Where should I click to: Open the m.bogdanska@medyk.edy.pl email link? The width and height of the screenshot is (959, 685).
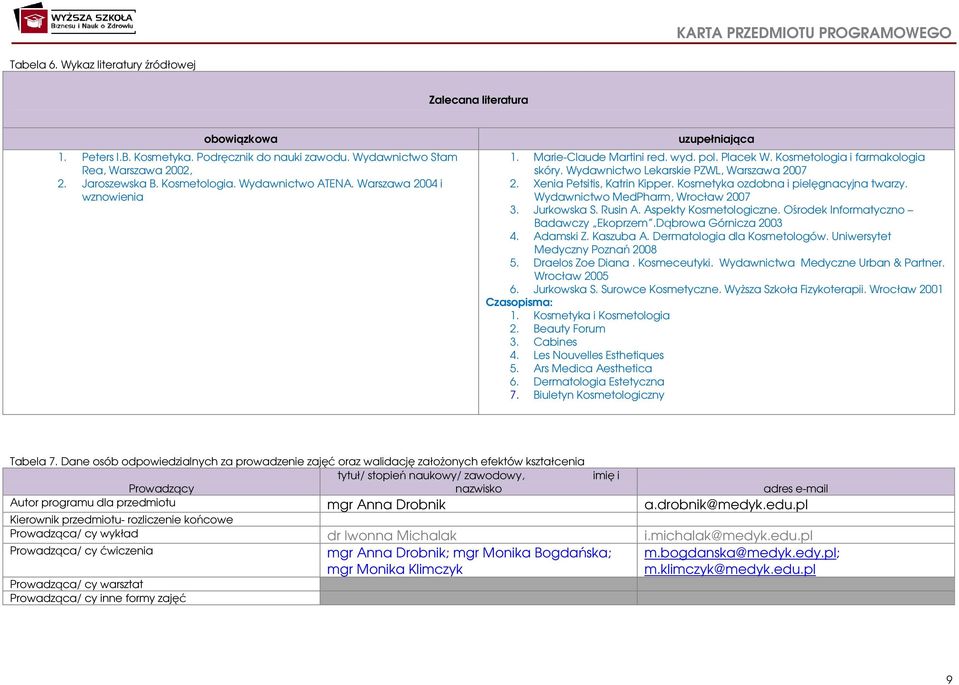coord(740,553)
